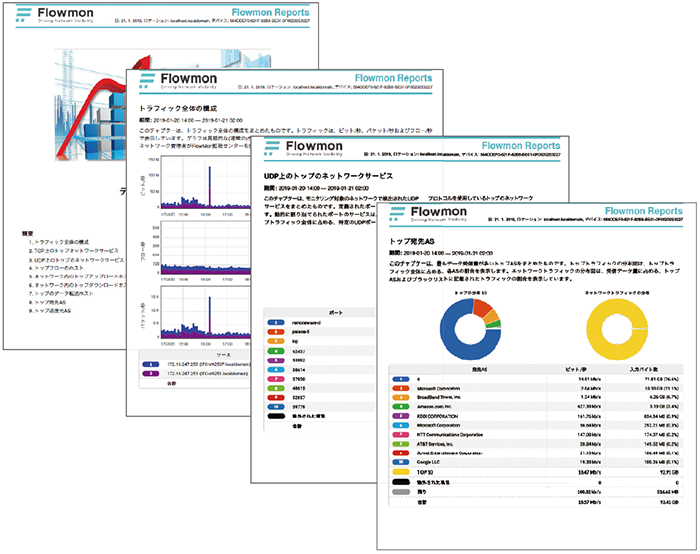
Task: Click the green badge 4 in the ポート table
Action: pos(276,351)
